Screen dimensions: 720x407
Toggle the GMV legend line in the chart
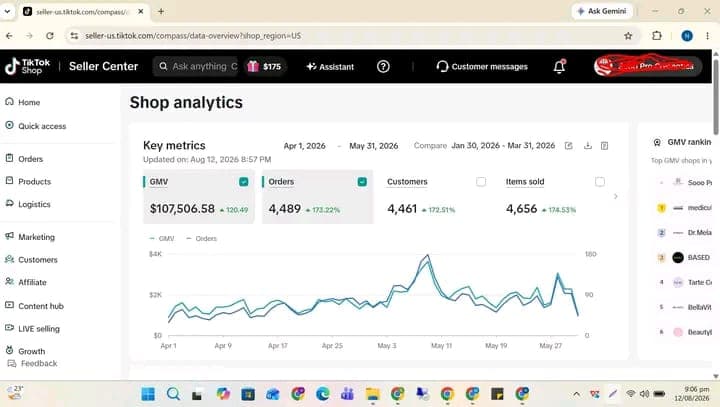tap(162, 238)
